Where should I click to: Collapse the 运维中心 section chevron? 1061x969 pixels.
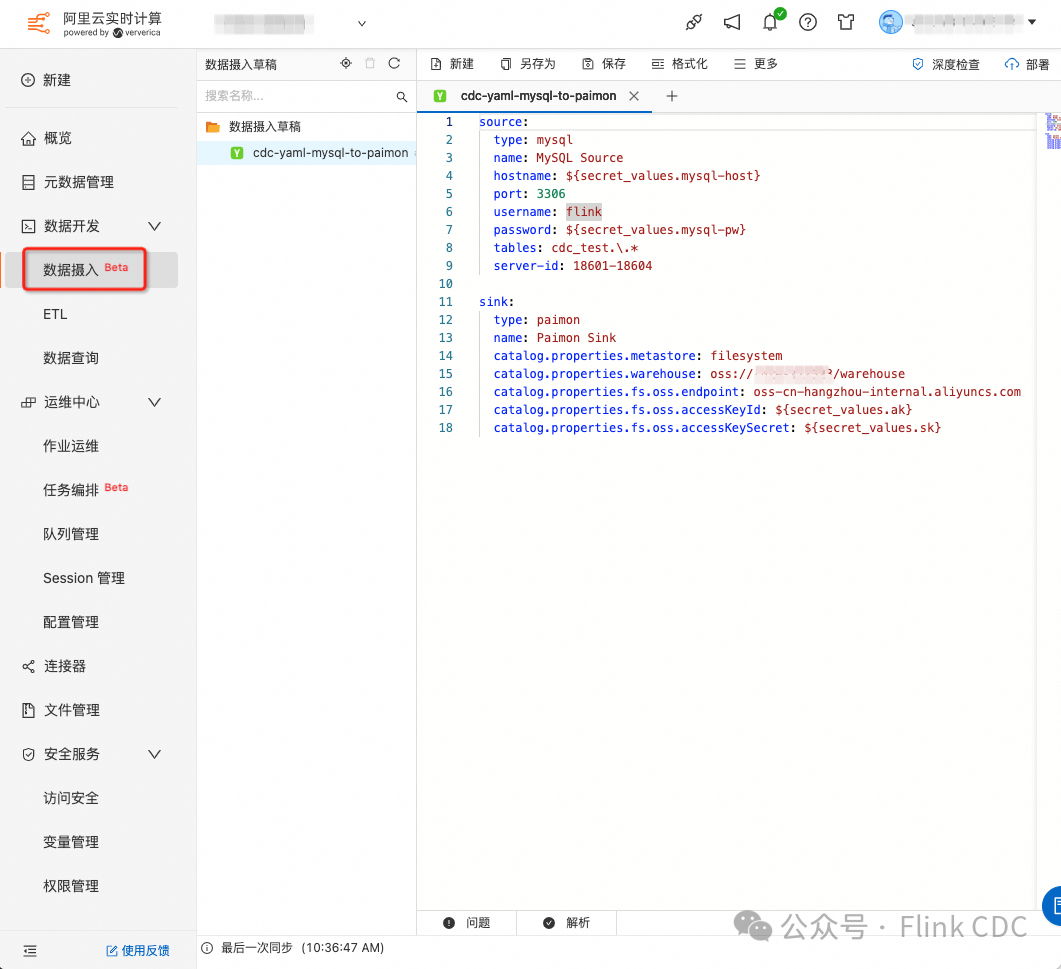[x=154, y=402]
